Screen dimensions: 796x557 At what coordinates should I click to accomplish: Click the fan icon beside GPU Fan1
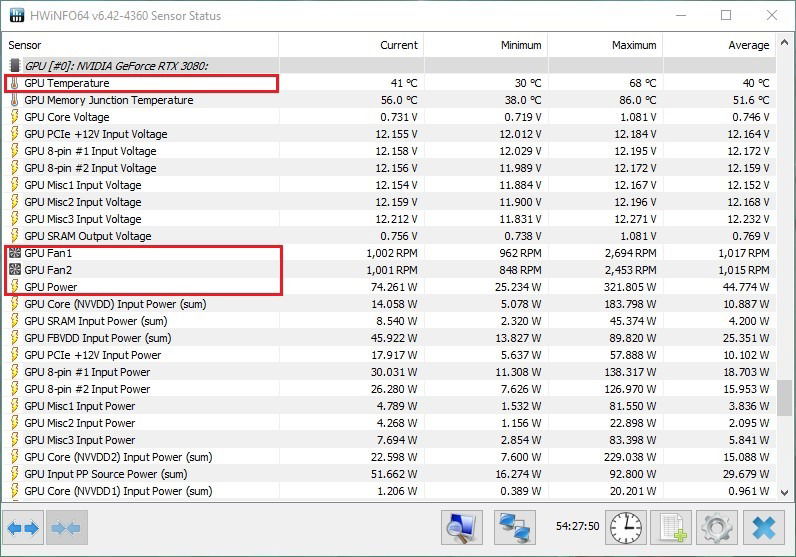[x=15, y=252]
